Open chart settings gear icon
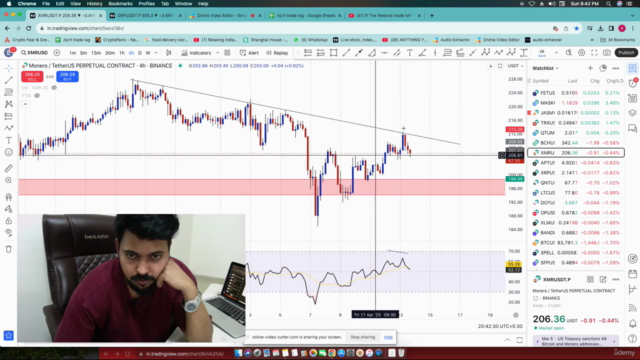Viewport: 640px width, 360px height. [x=582, y=53]
